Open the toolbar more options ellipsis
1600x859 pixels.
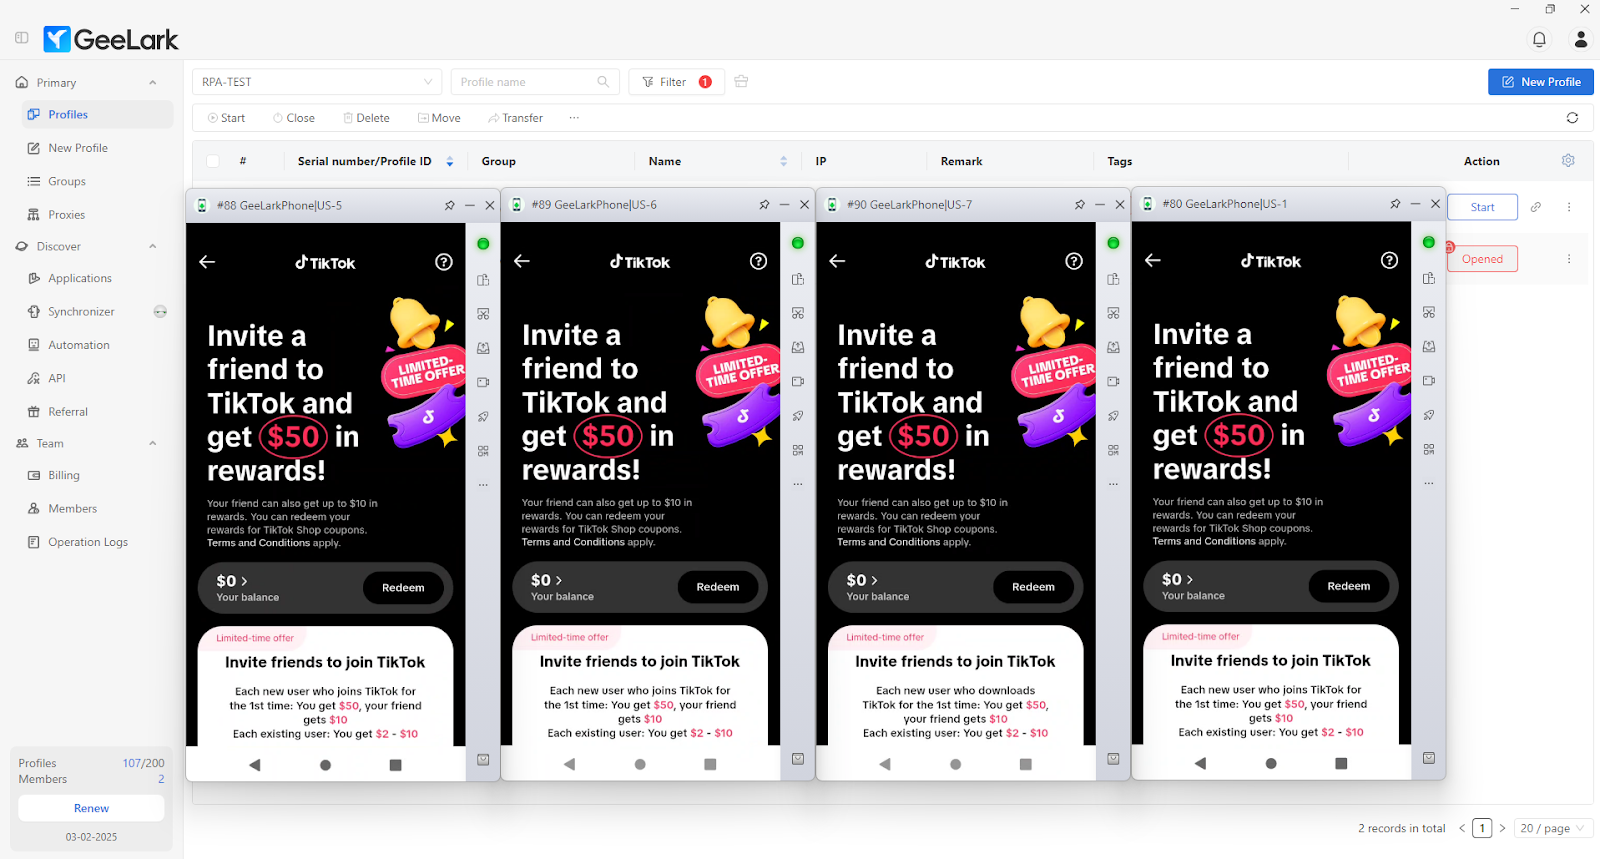pyautogui.click(x=574, y=118)
